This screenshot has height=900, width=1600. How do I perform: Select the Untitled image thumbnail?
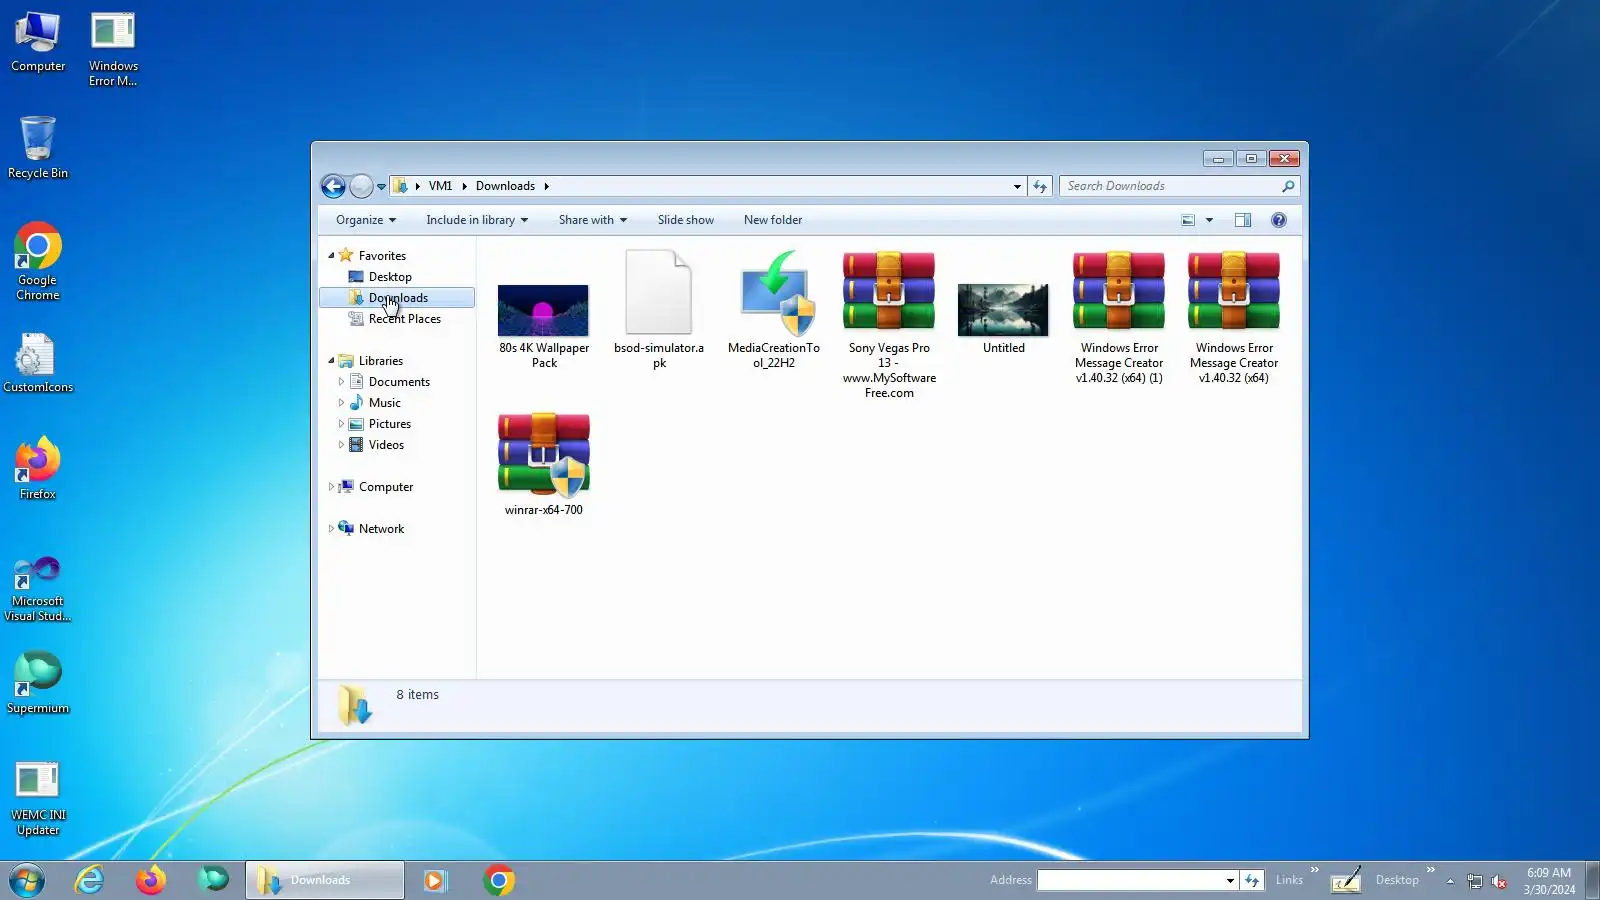pyautogui.click(x=1004, y=318)
